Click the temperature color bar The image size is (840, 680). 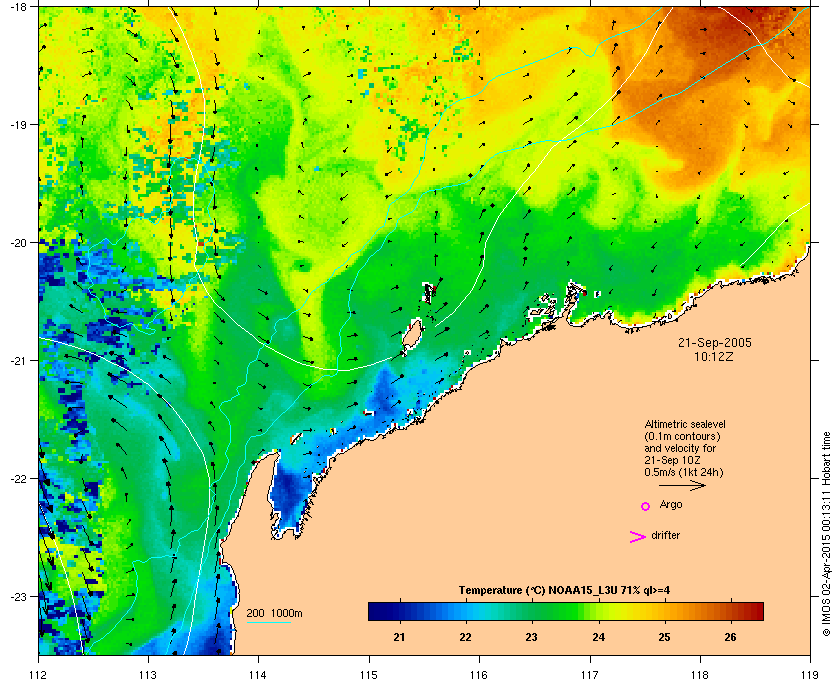[x=566, y=611]
